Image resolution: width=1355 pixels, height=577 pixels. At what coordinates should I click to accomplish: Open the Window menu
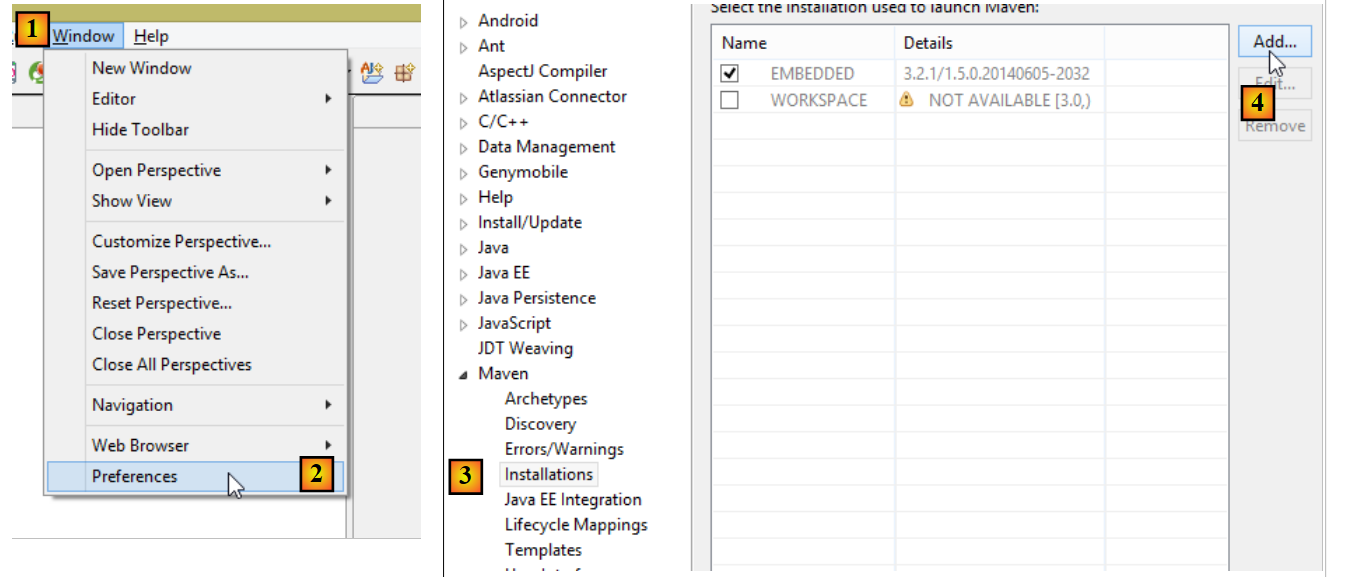84,36
